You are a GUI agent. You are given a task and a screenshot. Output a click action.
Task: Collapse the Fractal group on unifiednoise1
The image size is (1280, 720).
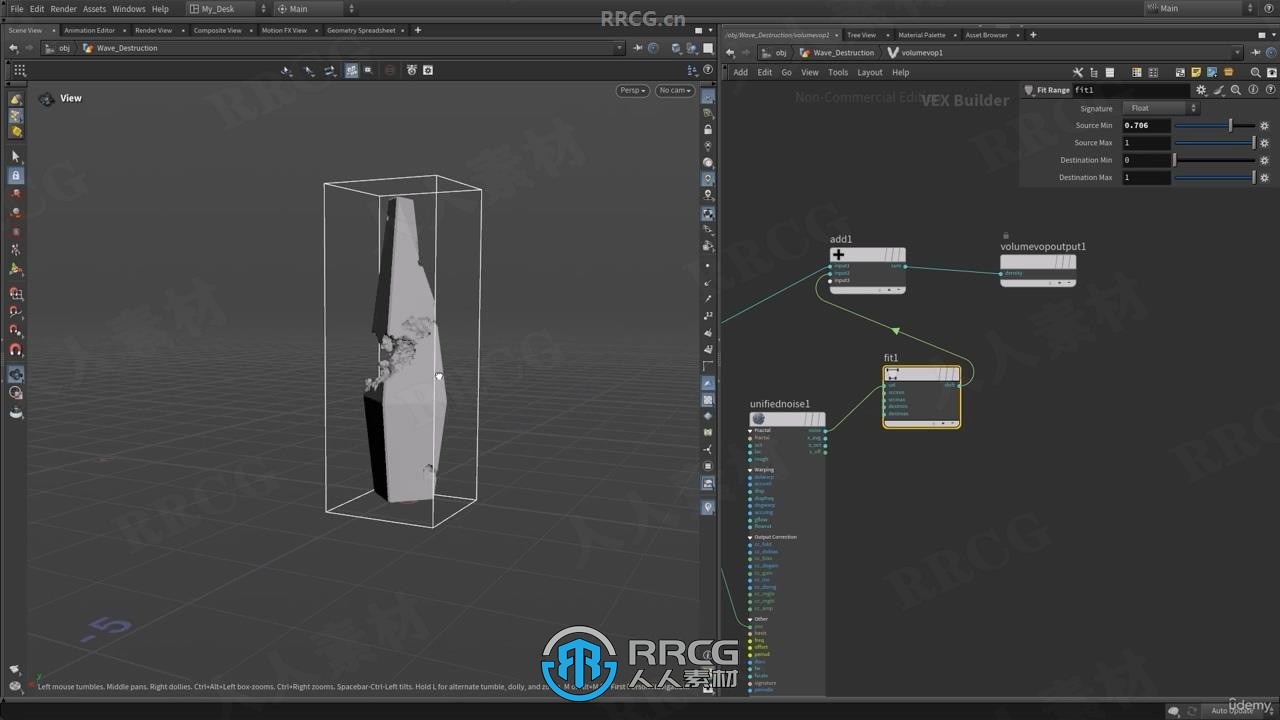[x=751, y=430]
